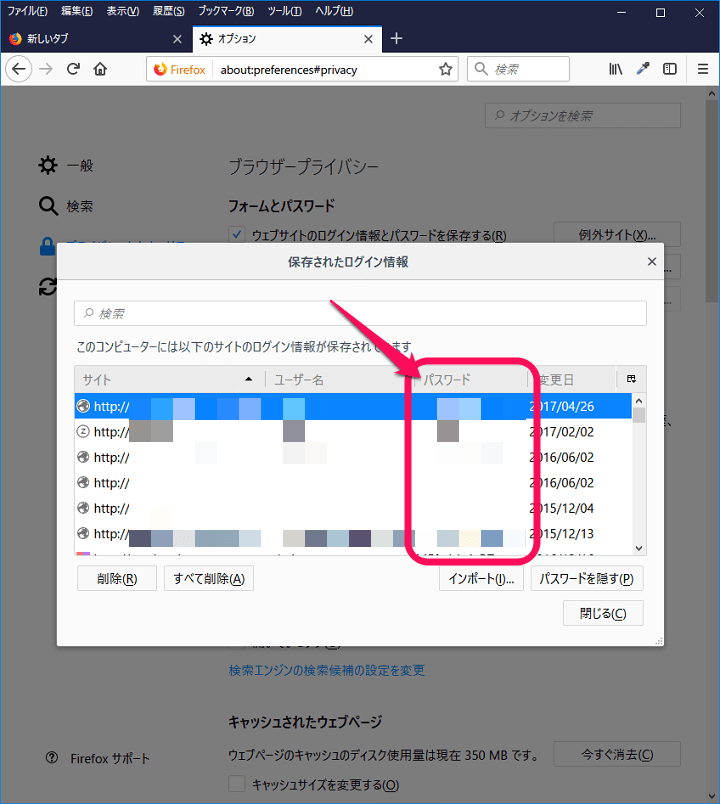
Task: Focus the オプションを検索 field
Action: 583,115
